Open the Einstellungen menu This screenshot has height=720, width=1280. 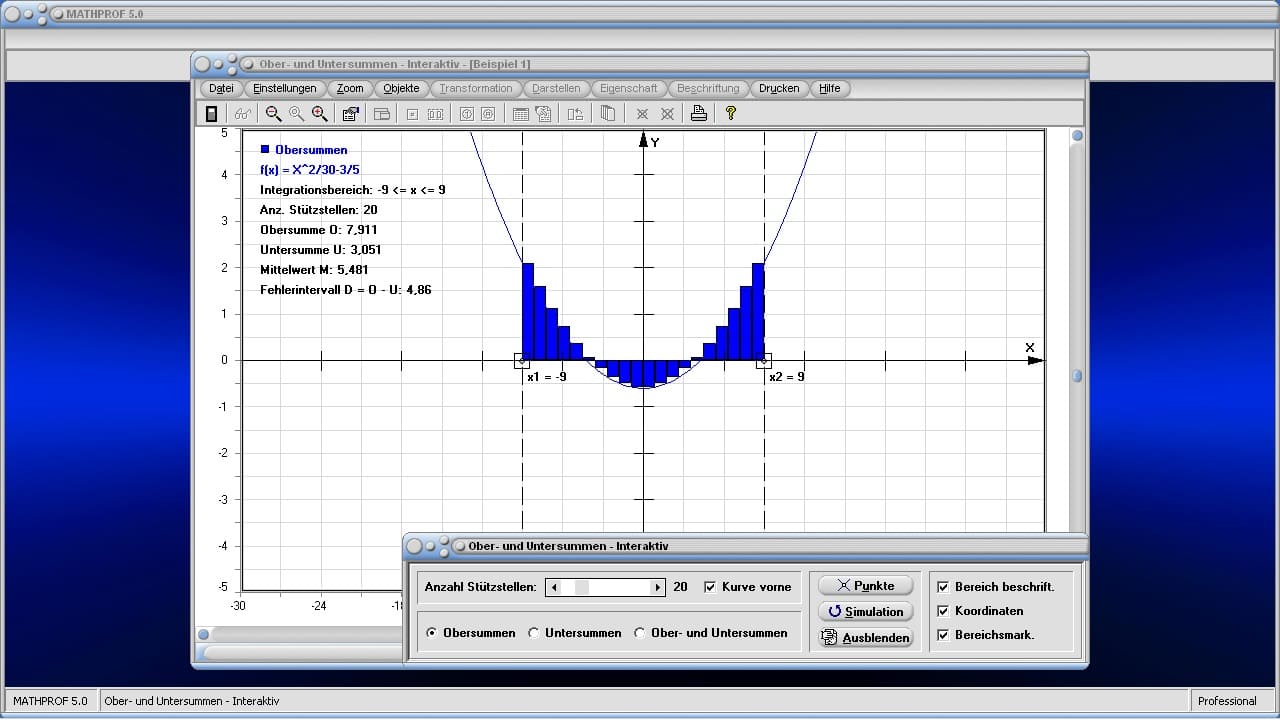point(285,88)
